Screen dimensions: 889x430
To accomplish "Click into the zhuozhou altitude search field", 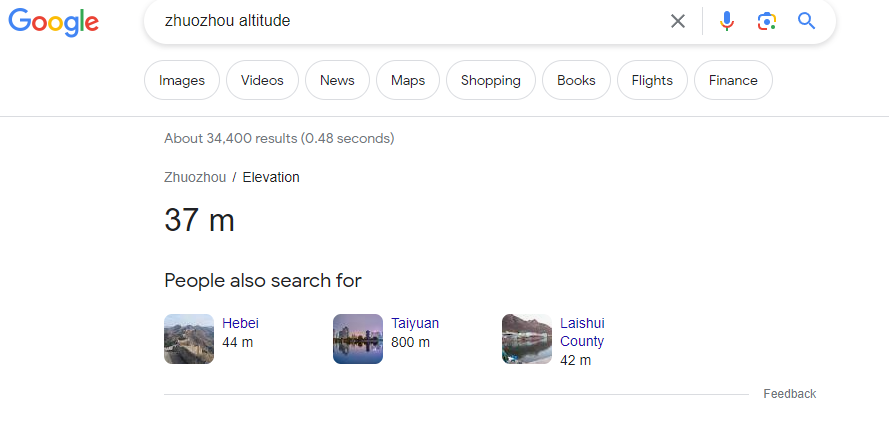I will tap(408, 21).
